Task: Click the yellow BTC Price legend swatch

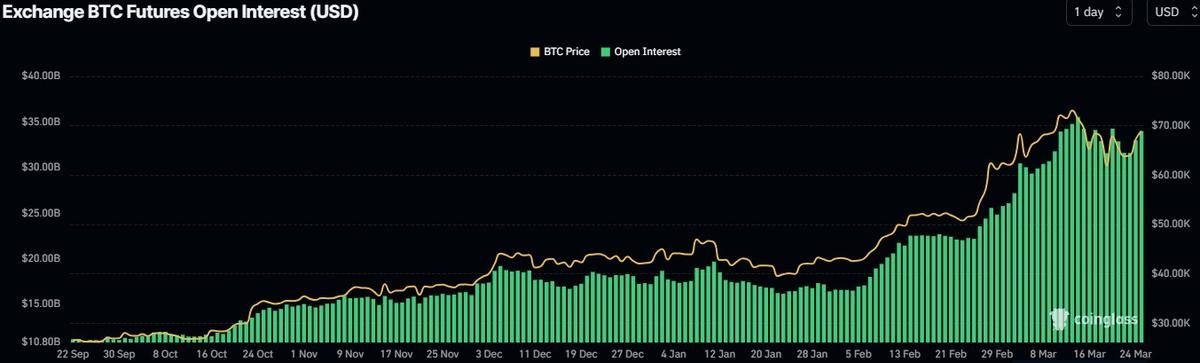Action: pos(534,51)
